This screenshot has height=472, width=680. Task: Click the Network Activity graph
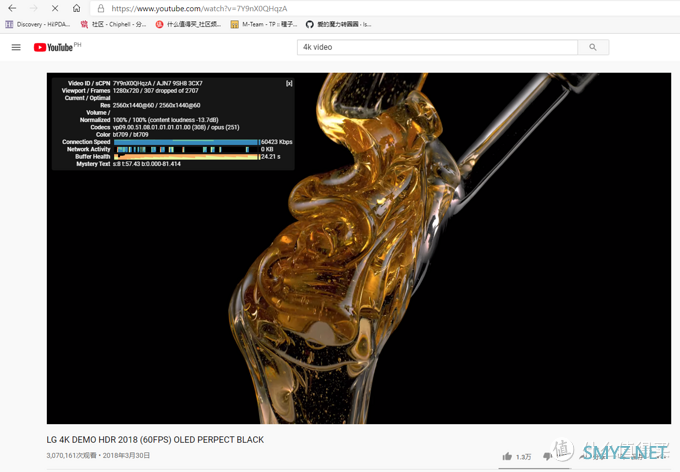(186, 150)
